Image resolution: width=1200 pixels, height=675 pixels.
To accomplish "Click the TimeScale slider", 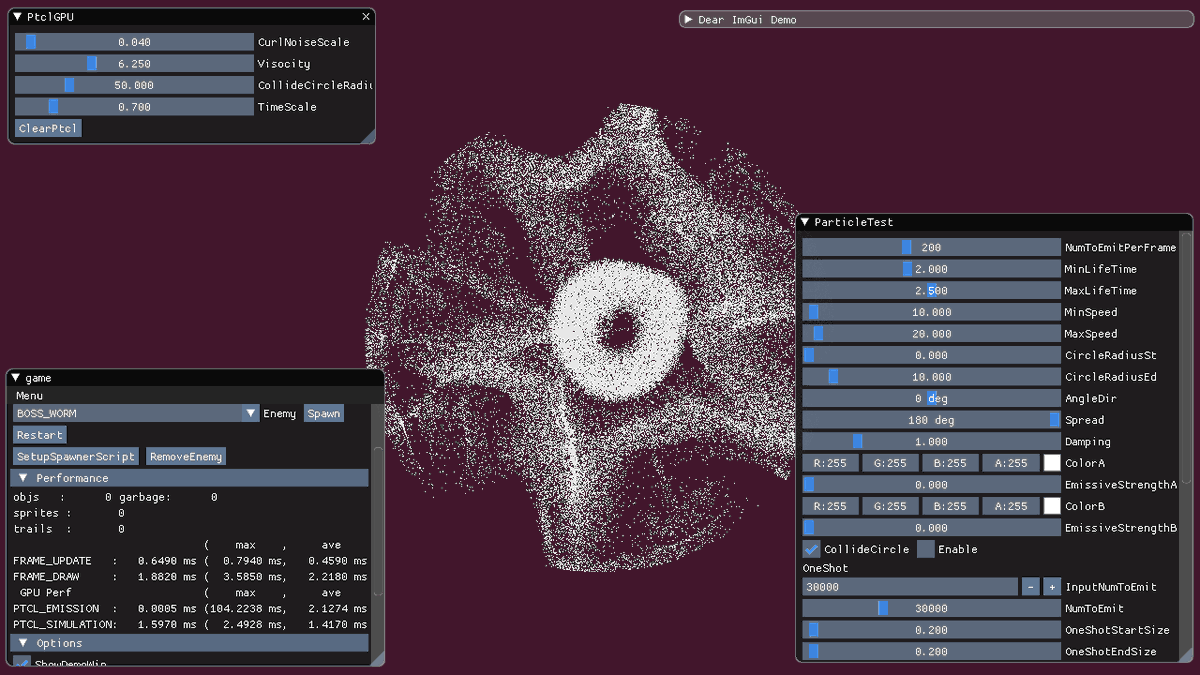I will coord(134,107).
